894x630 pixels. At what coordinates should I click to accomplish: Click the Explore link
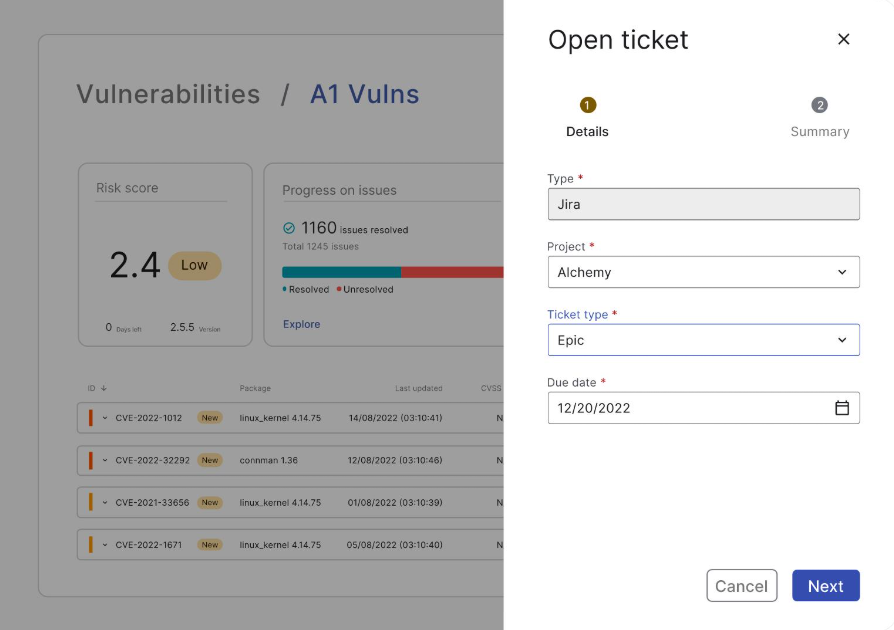coord(301,324)
